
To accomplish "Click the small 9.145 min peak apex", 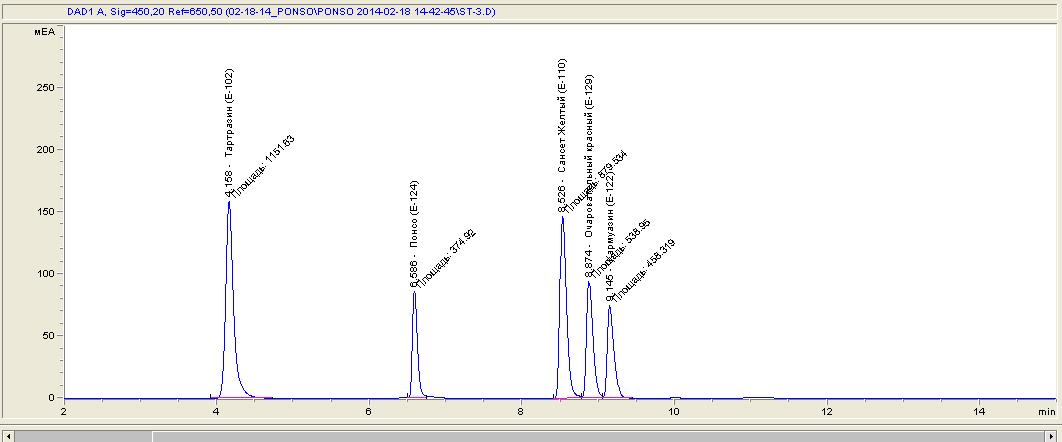I will (609, 307).
